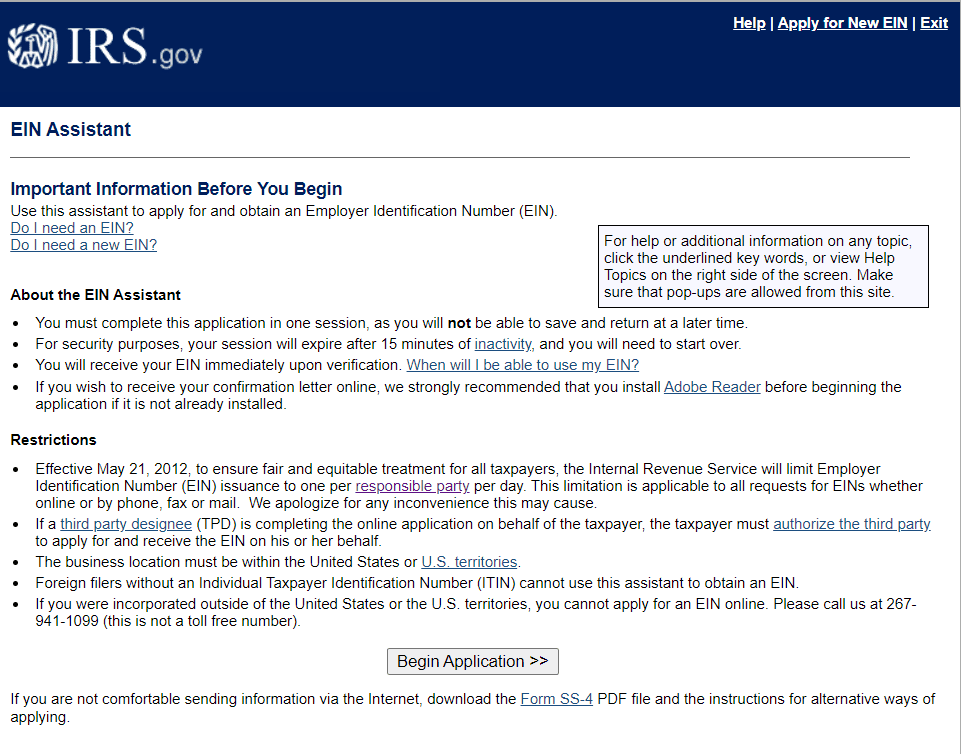Follow the Adobe Reader link
The height and width of the screenshot is (754, 961).
pos(712,387)
